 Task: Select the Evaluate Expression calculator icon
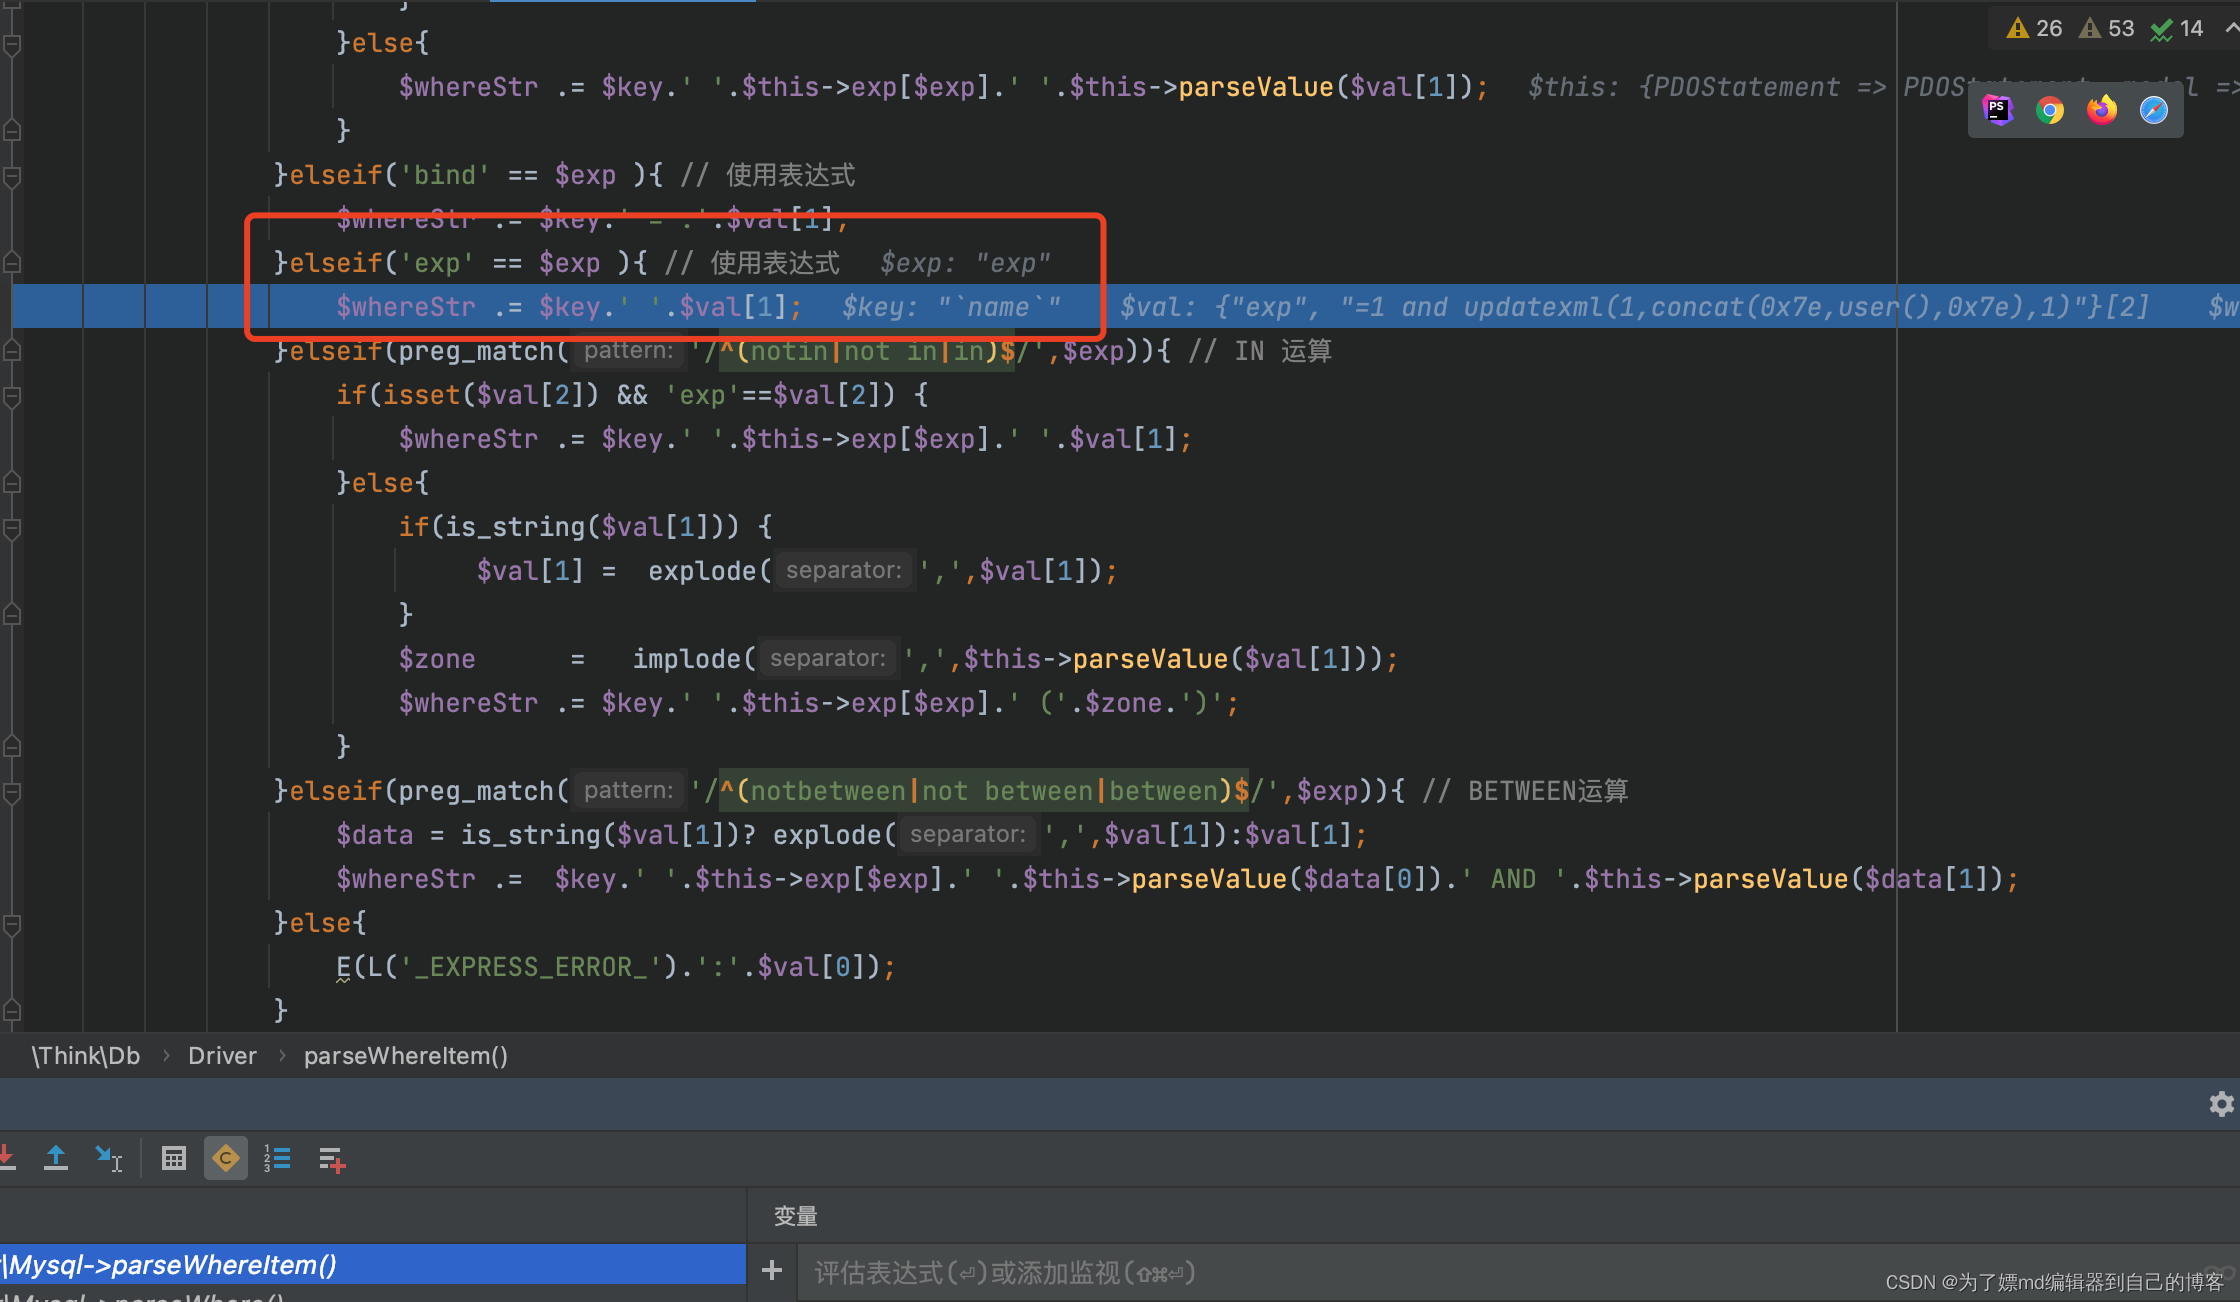coord(175,1157)
